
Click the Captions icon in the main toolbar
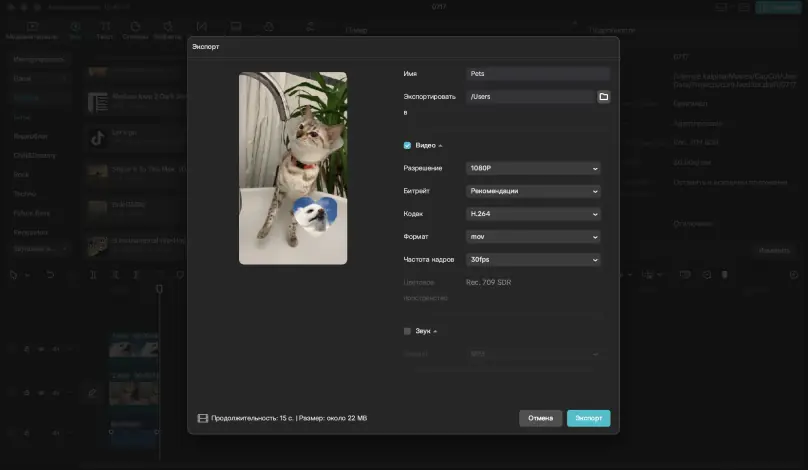(235, 27)
